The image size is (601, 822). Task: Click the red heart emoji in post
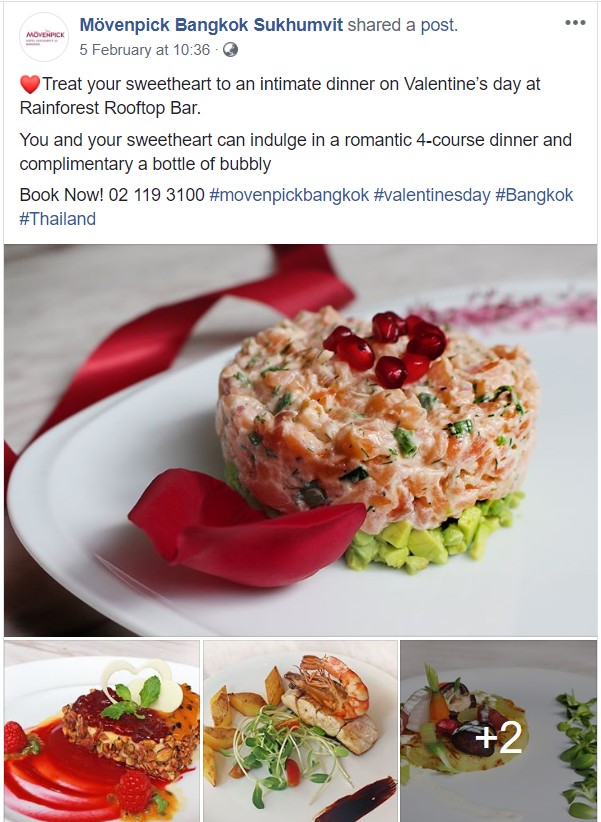click(x=30, y=84)
